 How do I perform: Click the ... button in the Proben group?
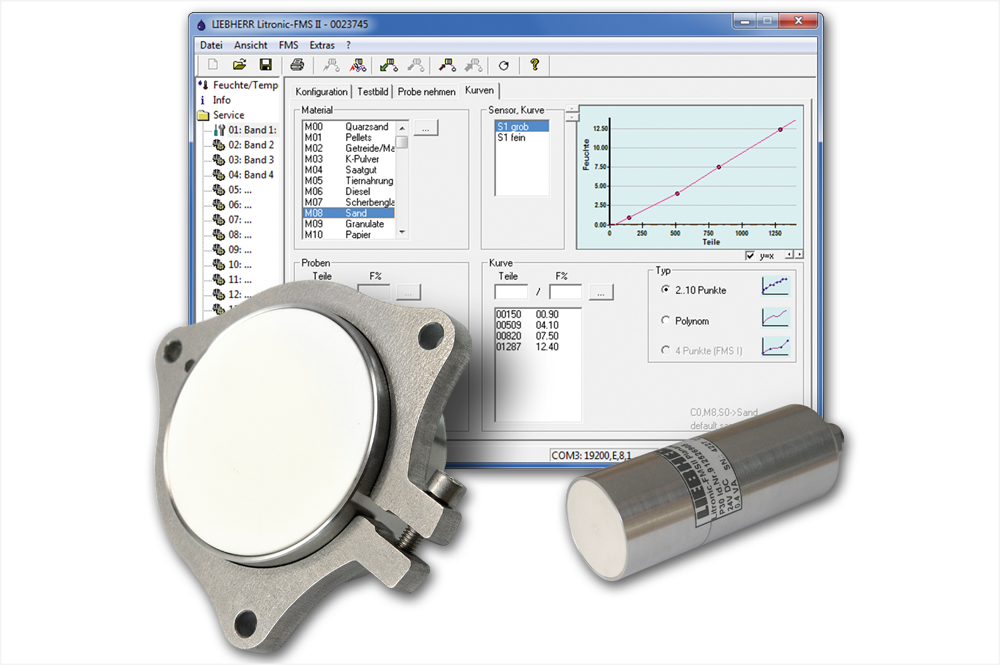coord(408,293)
